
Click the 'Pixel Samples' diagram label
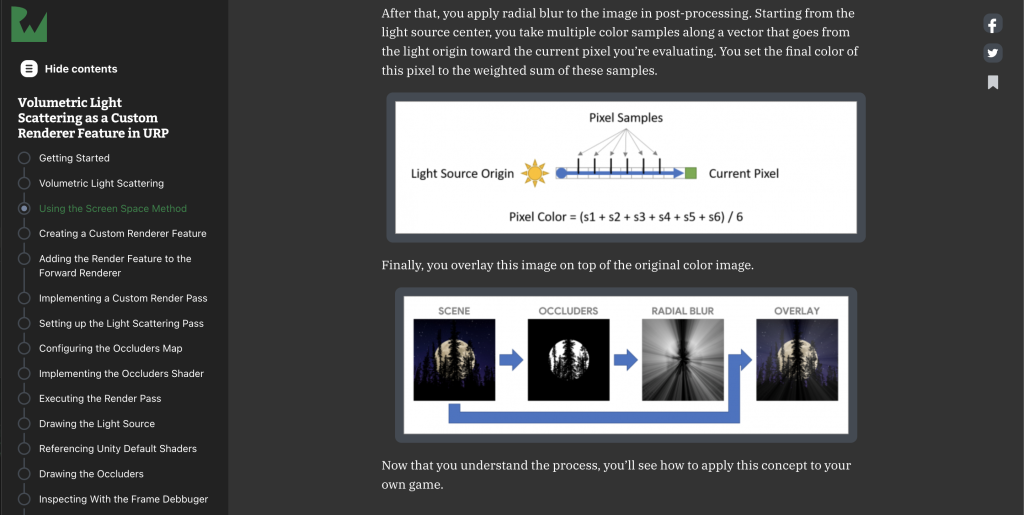click(626, 118)
